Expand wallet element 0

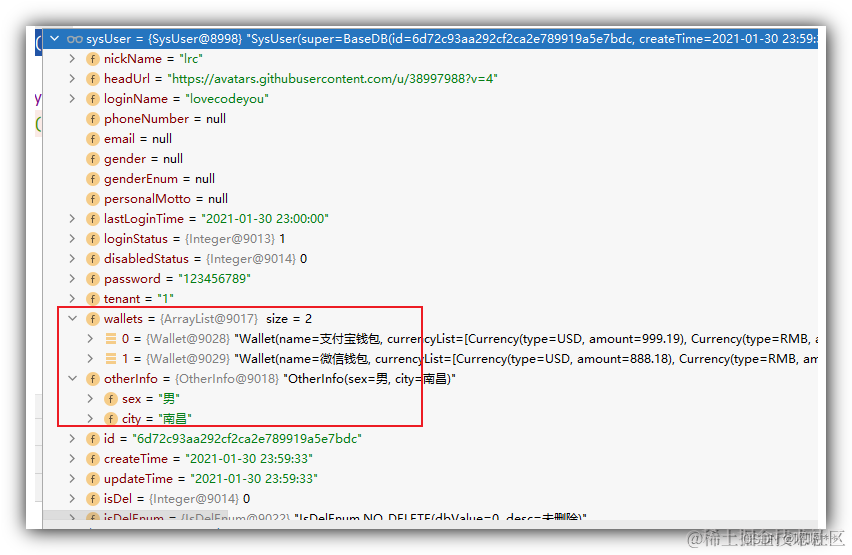(x=90, y=339)
